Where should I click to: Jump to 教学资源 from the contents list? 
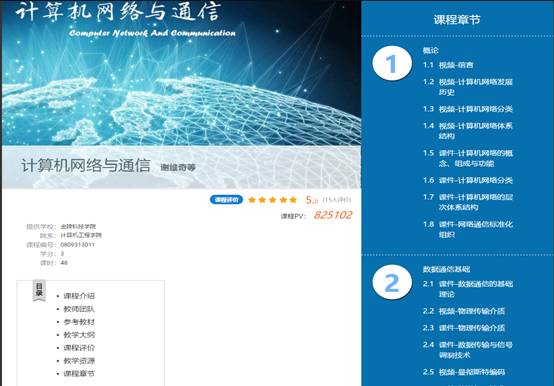(x=79, y=361)
